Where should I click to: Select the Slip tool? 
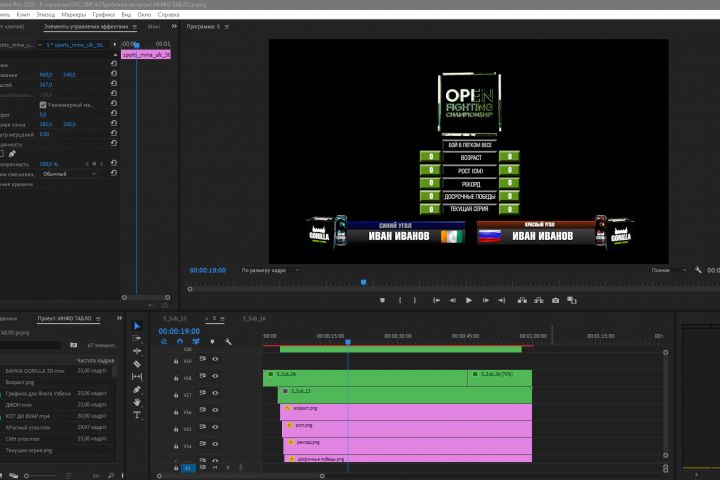pos(137,377)
